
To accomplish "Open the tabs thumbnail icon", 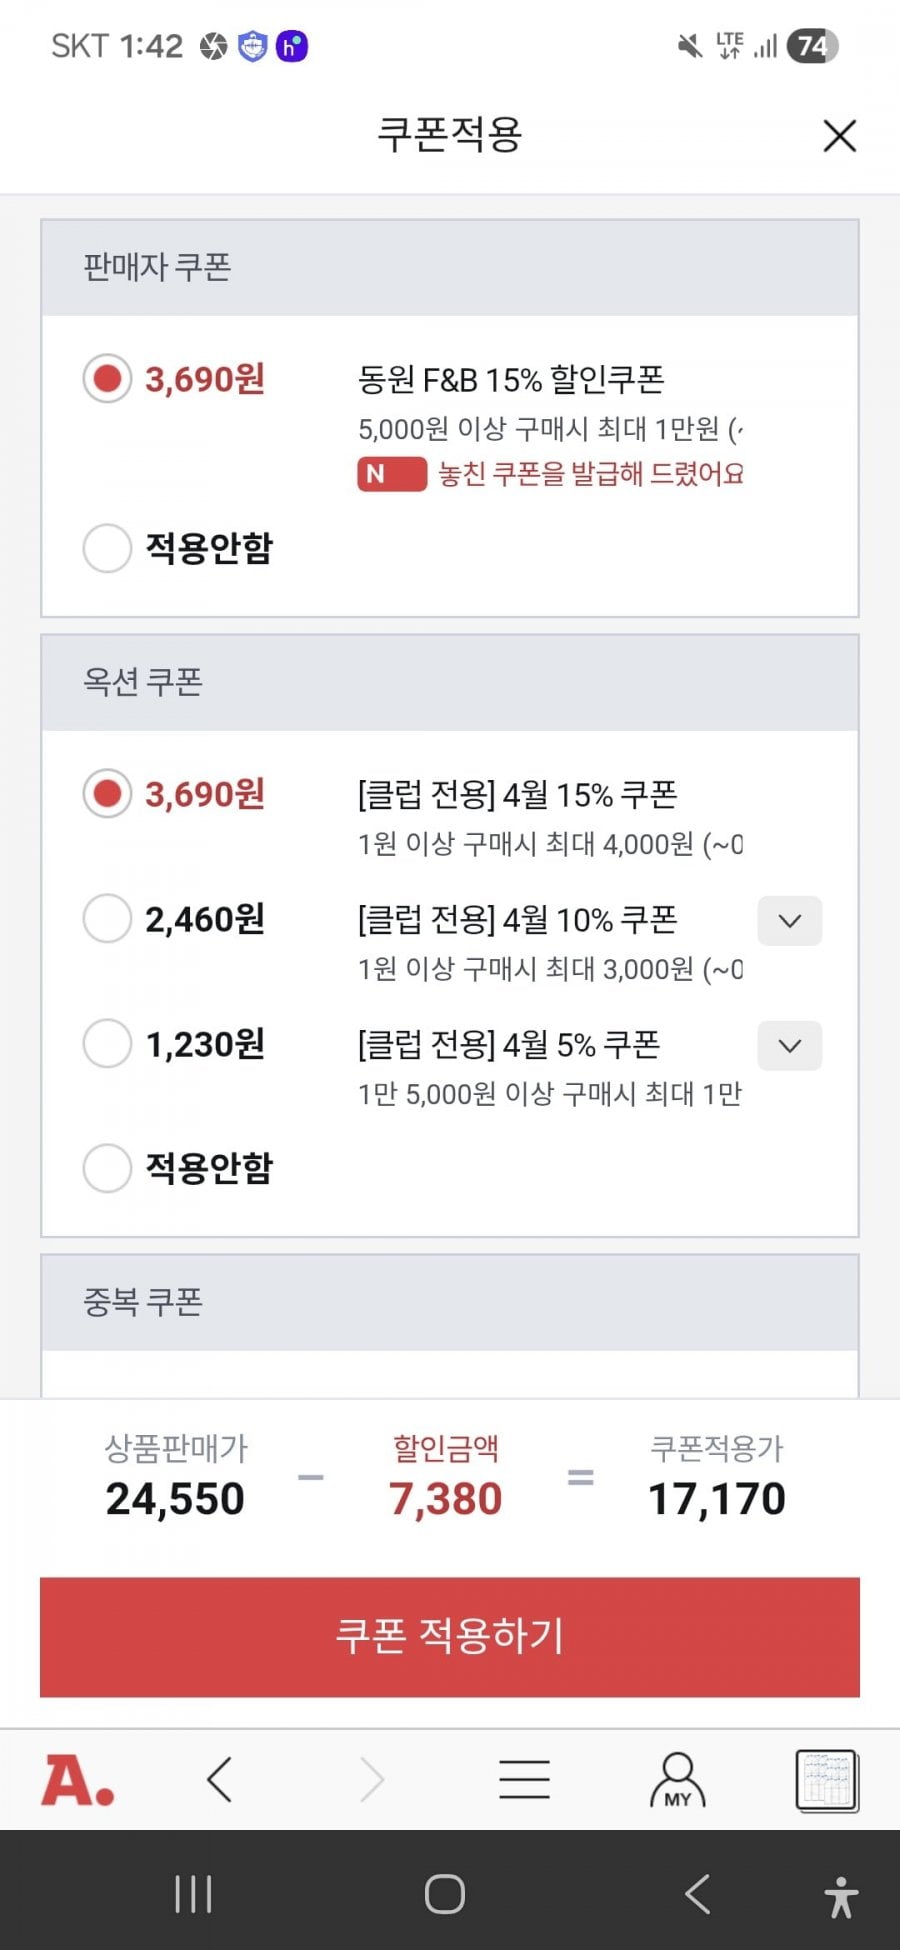I will (x=826, y=1780).
